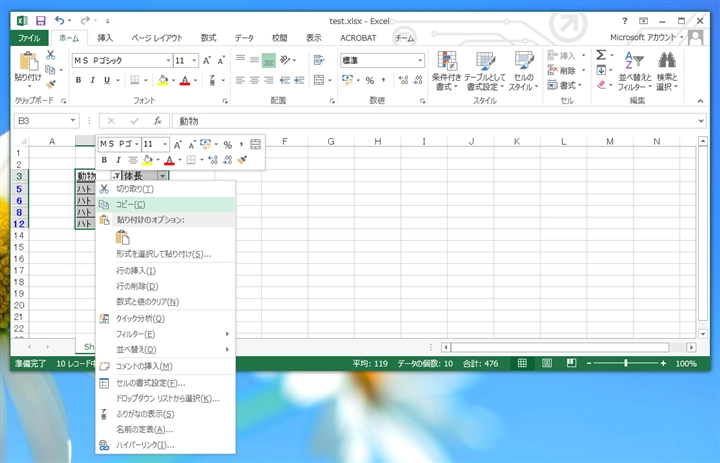Click wrap text icon in alignment group
Viewport: 720px width, 463px height.
(319, 60)
